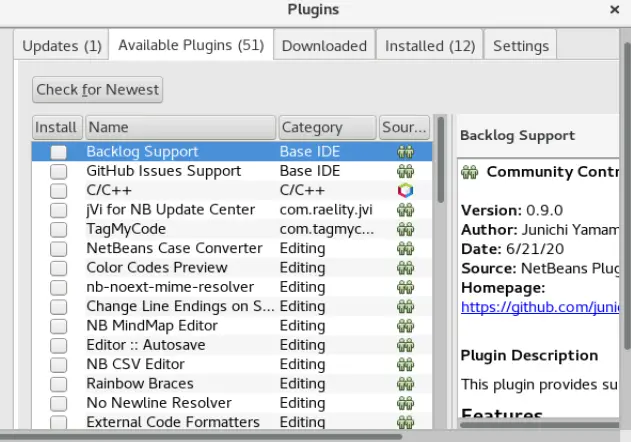Check the Editor :: Autosave install box
This screenshot has width=631, height=442.
click(x=58, y=345)
